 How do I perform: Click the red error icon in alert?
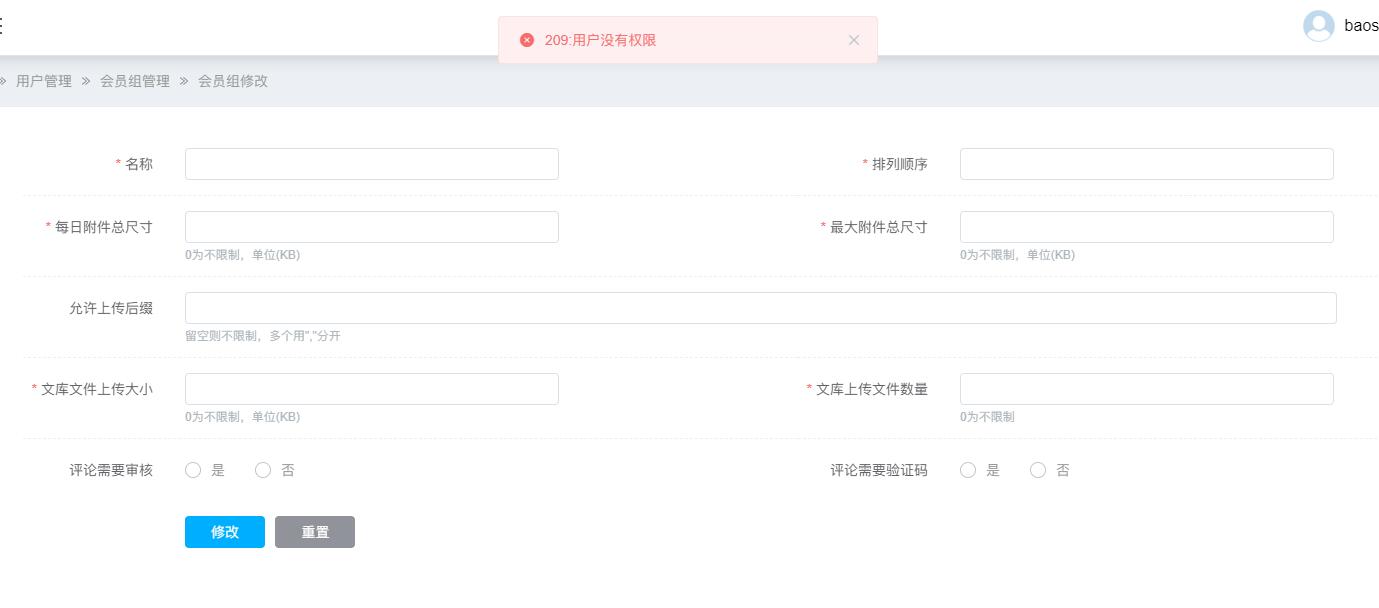tap(527, 40)
